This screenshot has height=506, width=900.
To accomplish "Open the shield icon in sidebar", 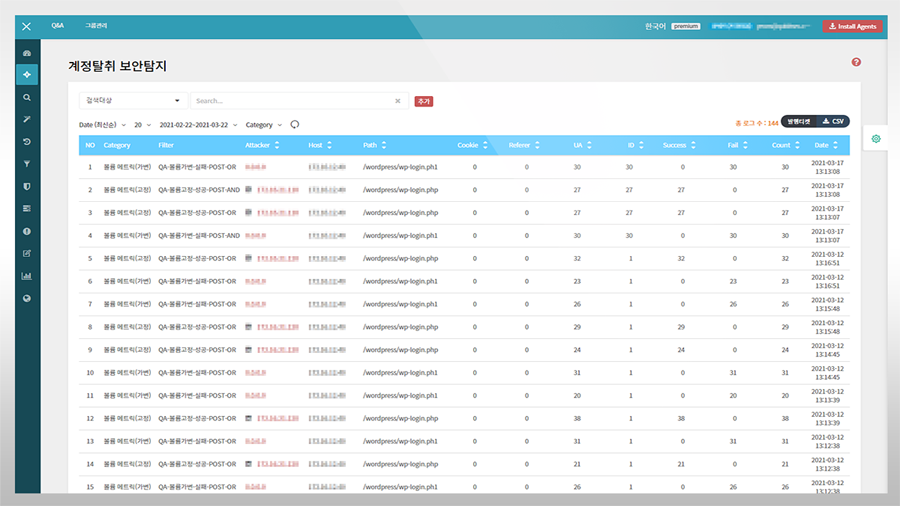I will 27,186.
